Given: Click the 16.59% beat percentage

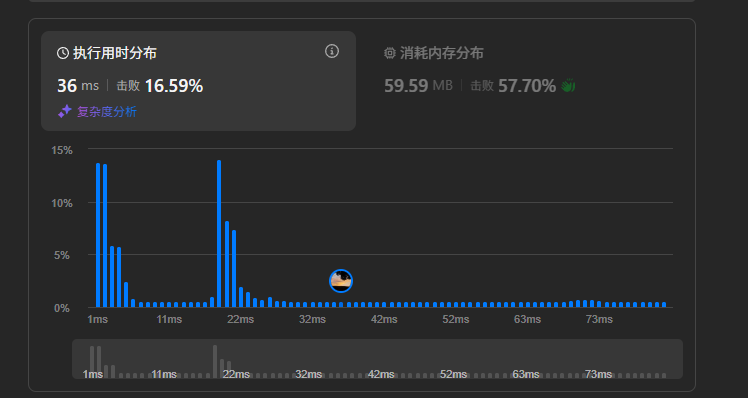Looking at the screenshot, I should coord(174,86).
